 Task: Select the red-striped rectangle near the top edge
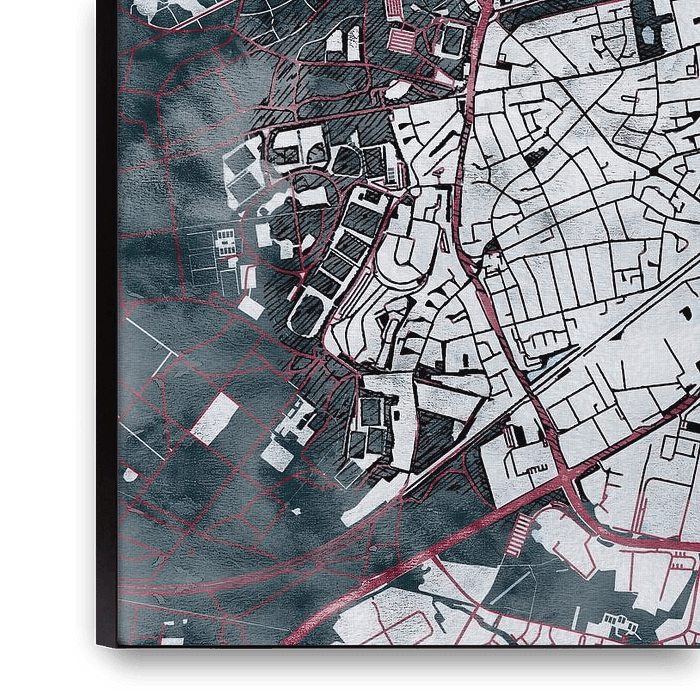coord(399,40)
